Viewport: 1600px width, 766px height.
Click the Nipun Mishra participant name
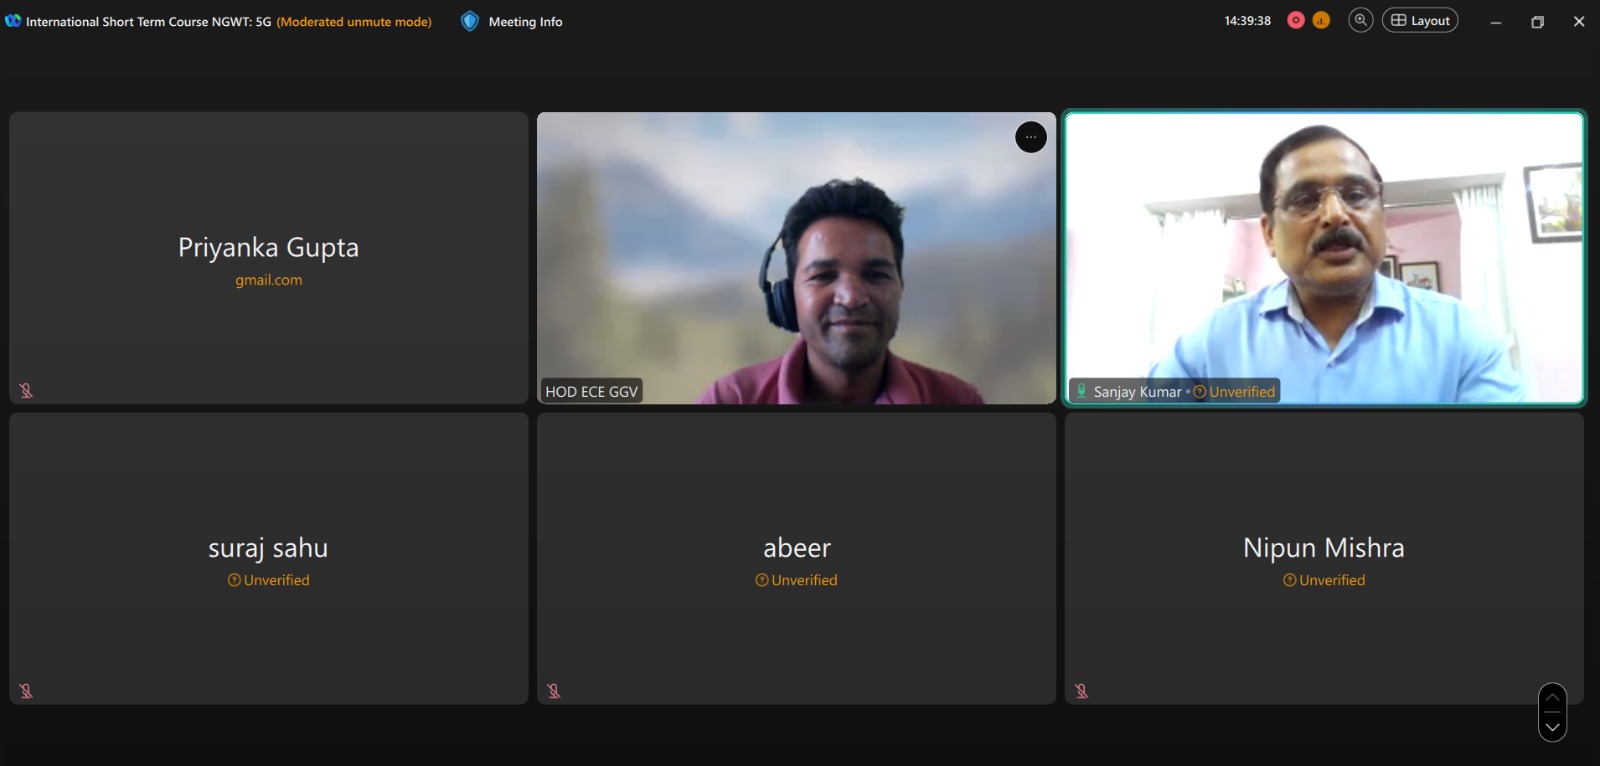point(1324,548)
